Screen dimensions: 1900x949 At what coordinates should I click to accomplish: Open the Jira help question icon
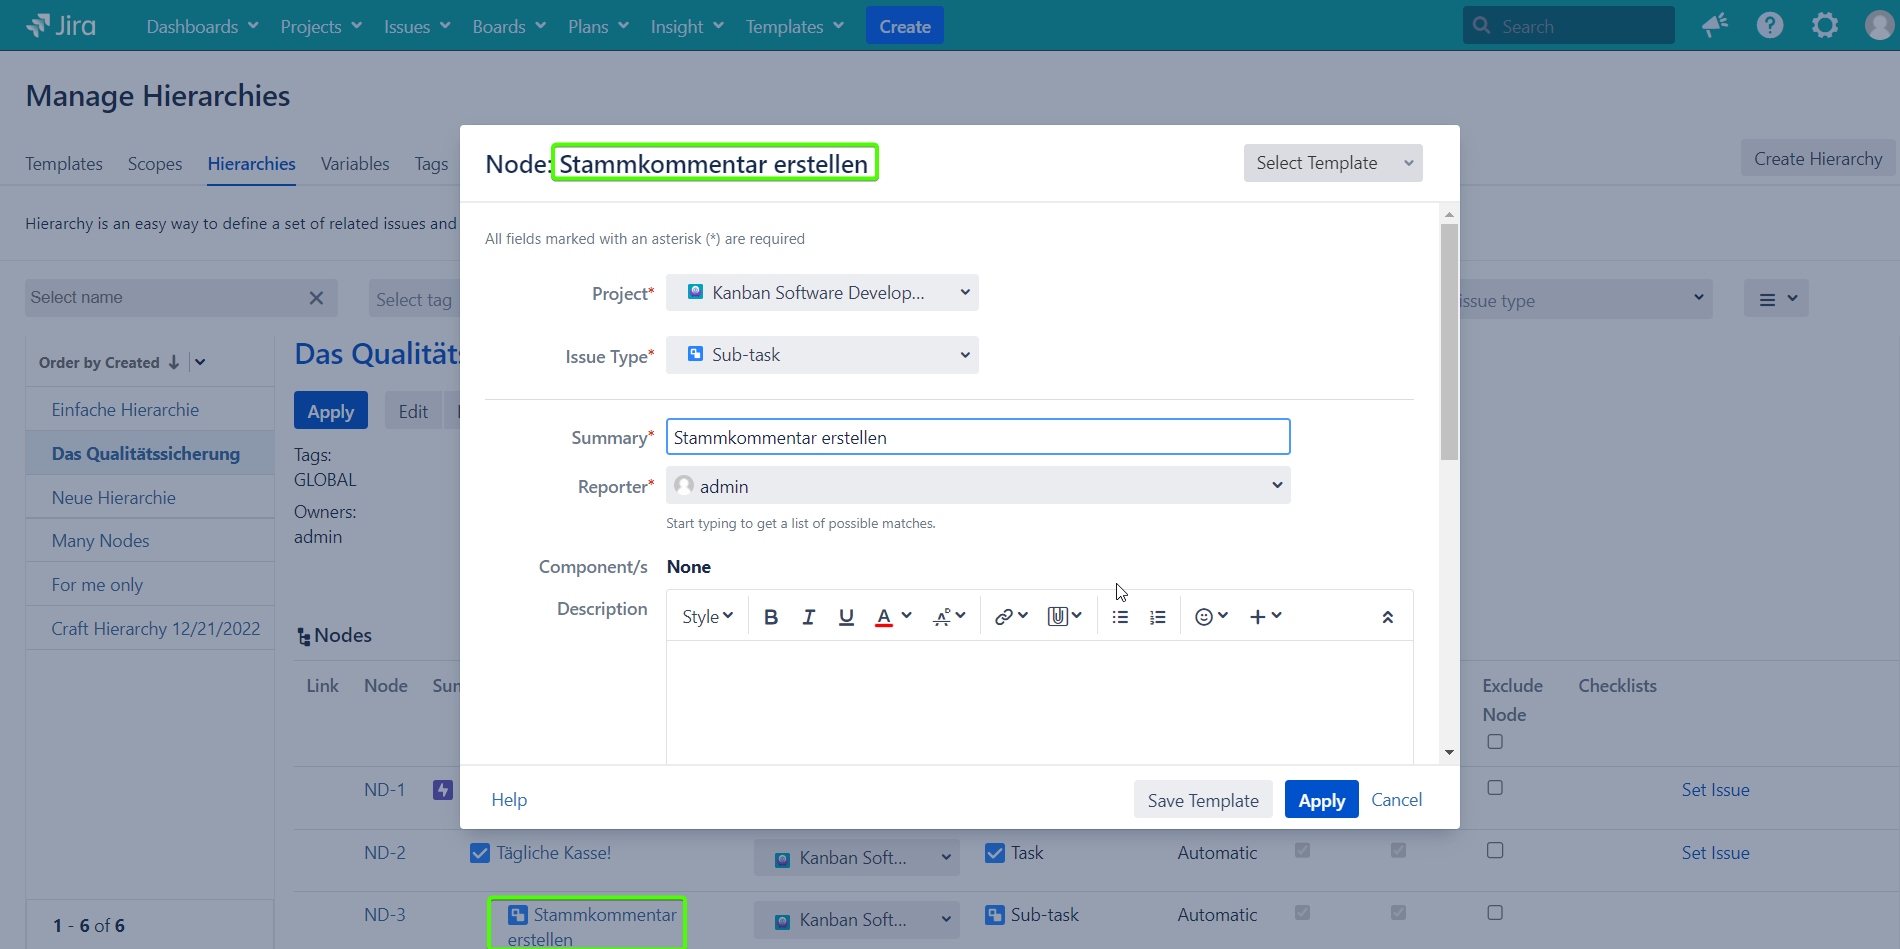click(1769, 26)
